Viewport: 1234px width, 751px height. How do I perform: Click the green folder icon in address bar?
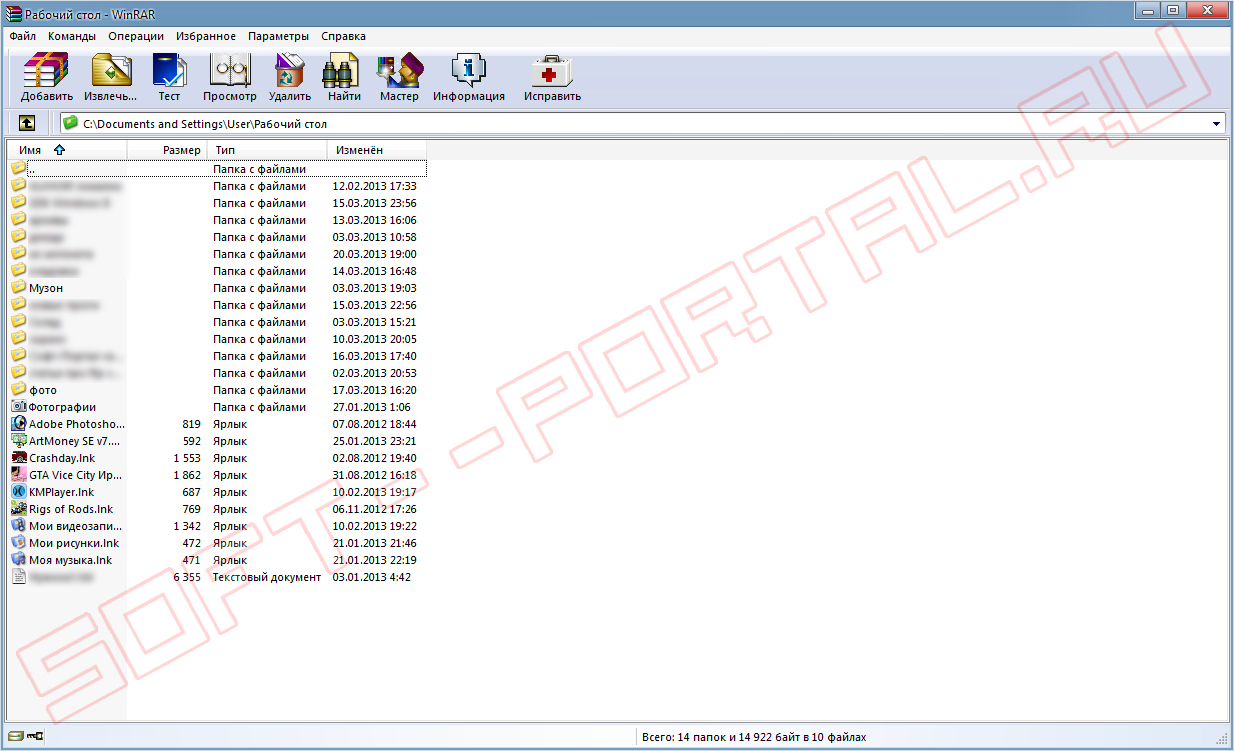(70, 123)
